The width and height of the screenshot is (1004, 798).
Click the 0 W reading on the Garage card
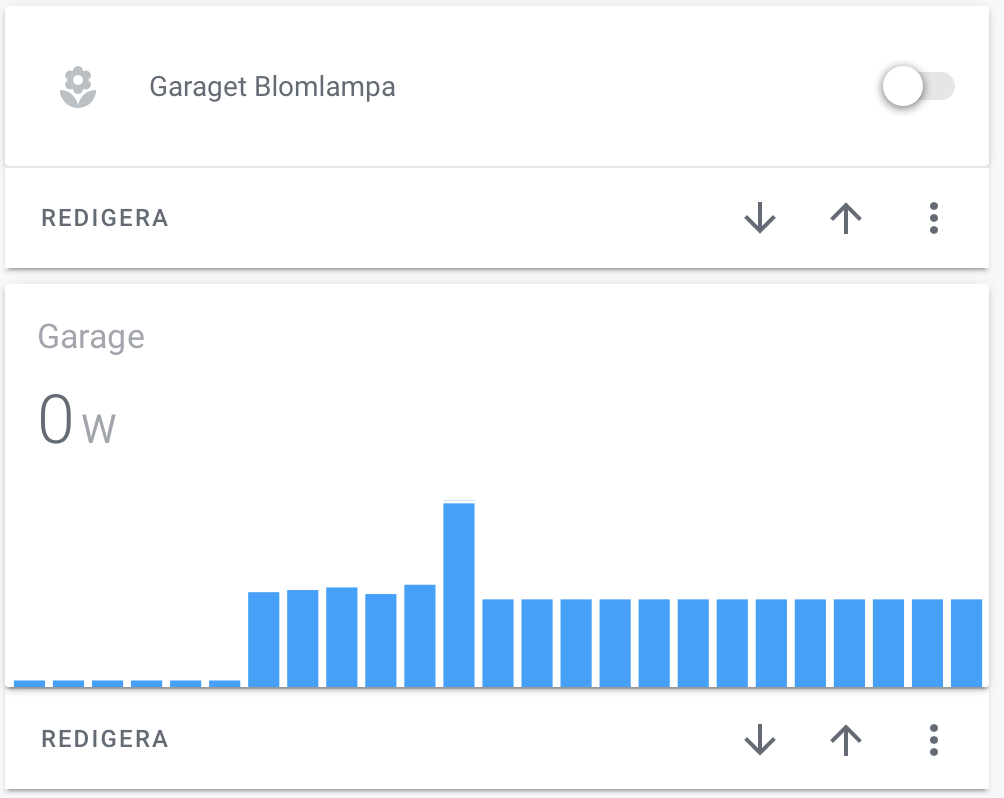coord(75,417)
